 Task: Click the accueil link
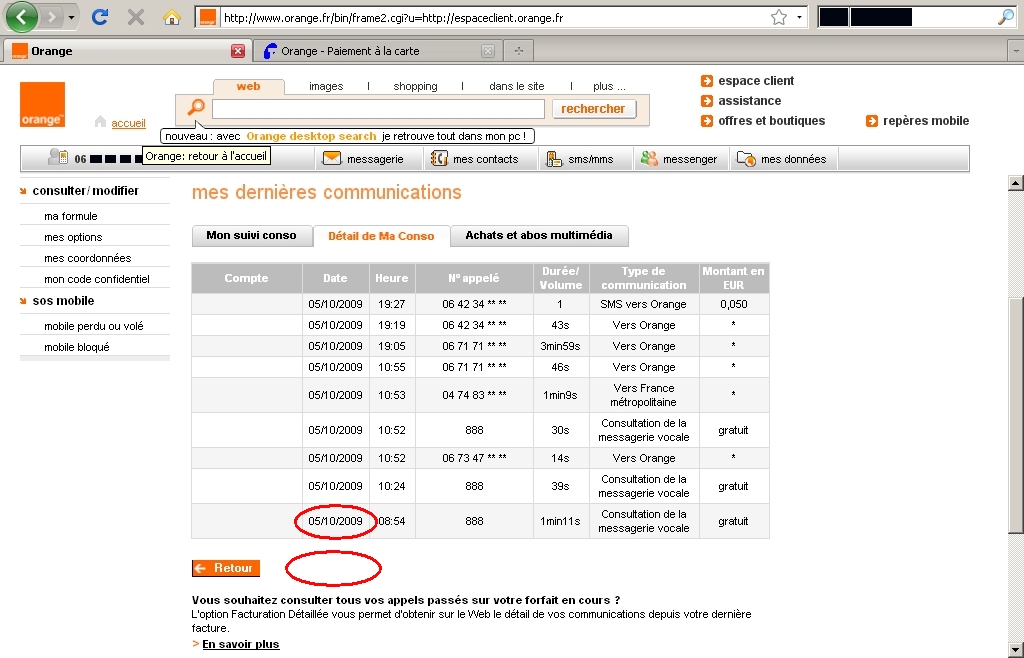[128, 123]
